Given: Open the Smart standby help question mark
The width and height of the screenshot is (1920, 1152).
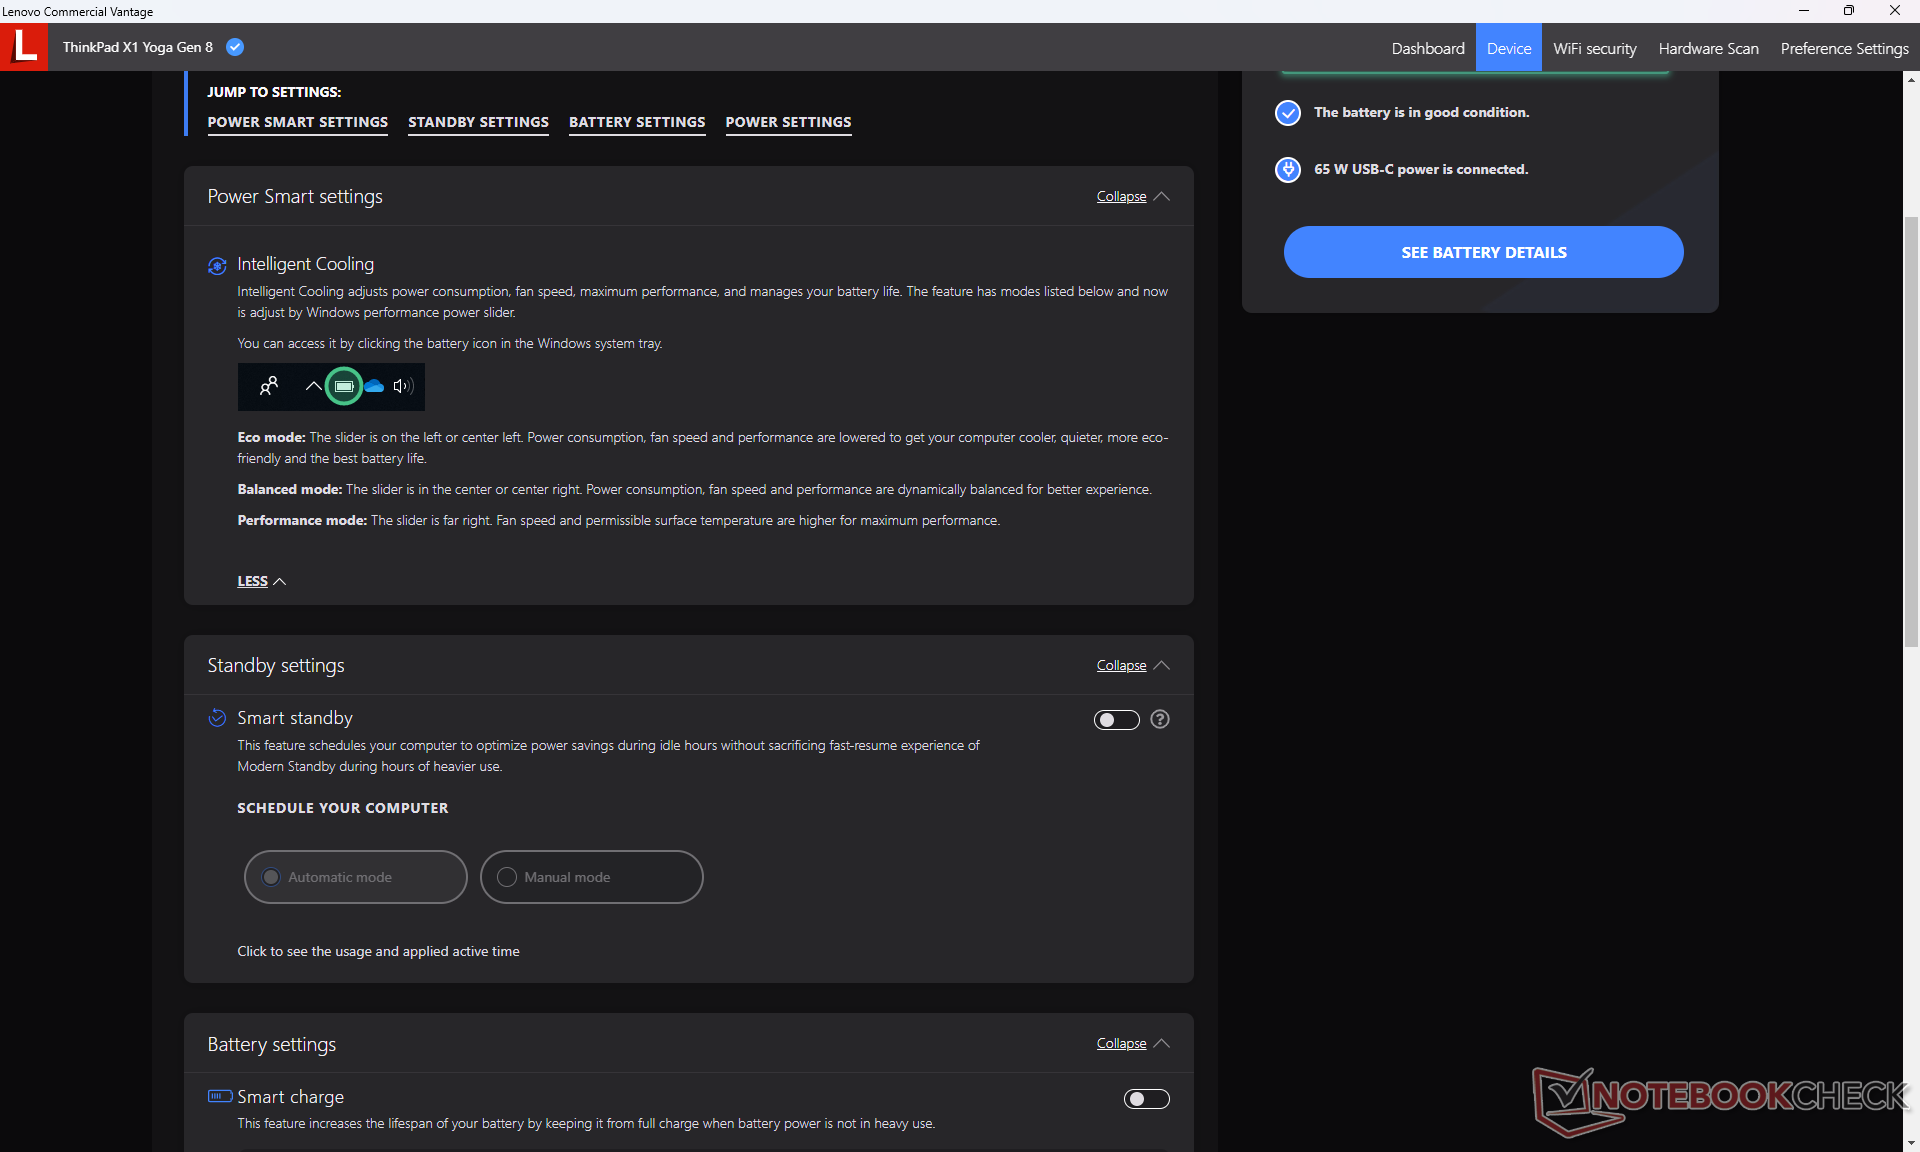Looking at the screenshot, I should click(1160, 719).
